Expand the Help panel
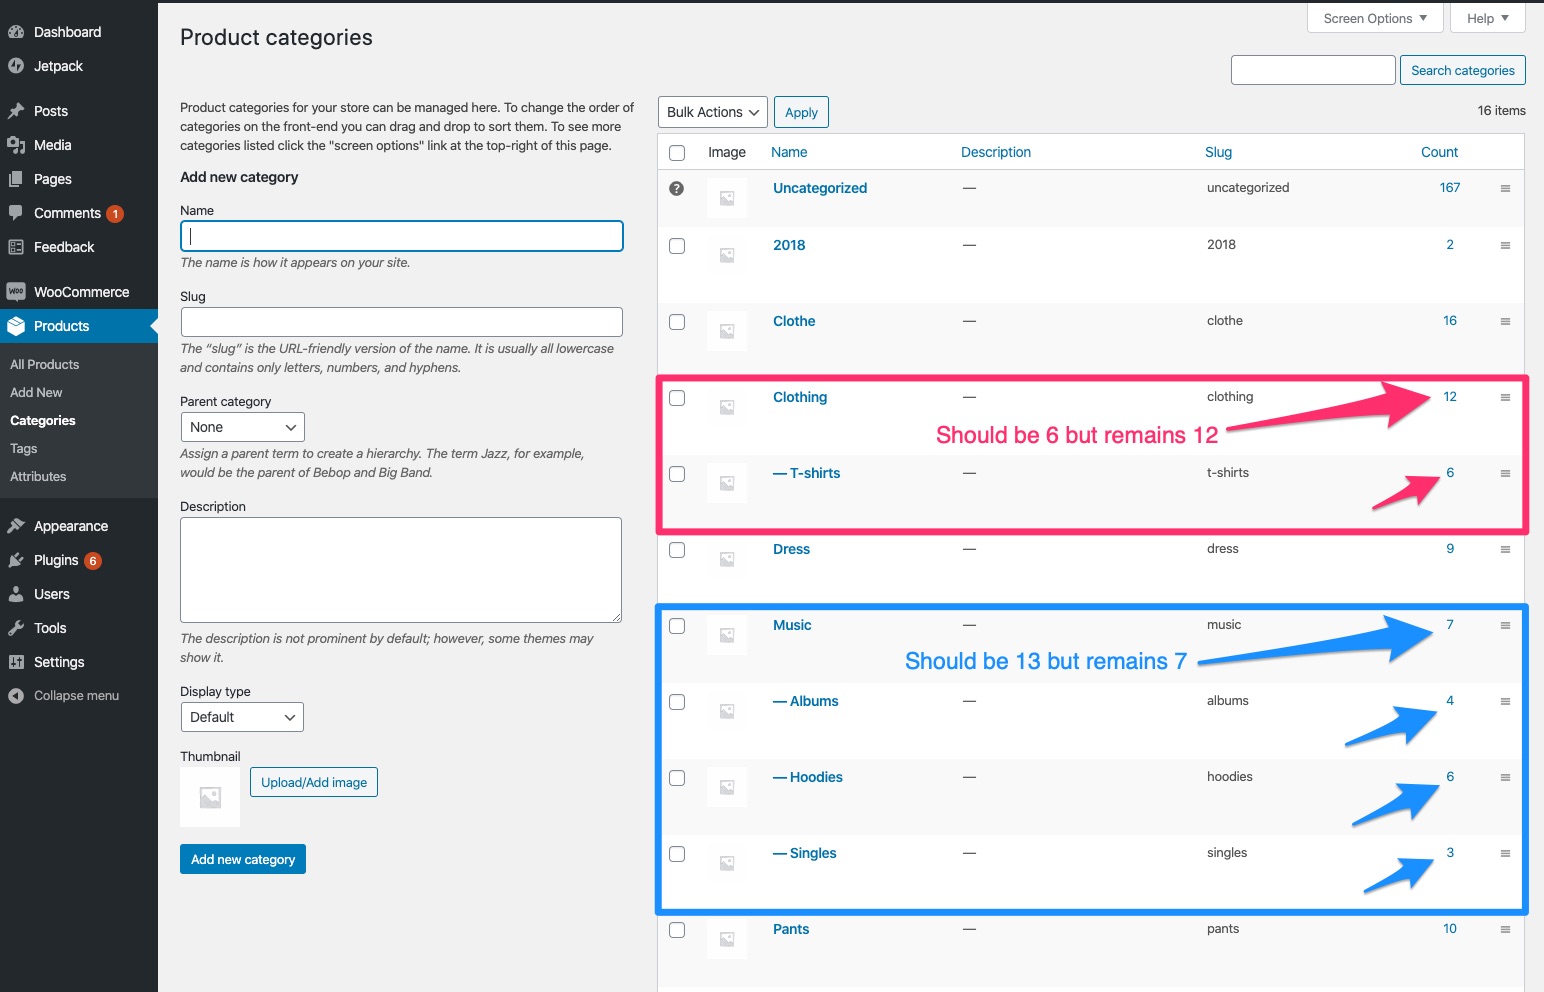The width and height of the screenshot is (1544, 992). 1488,18
